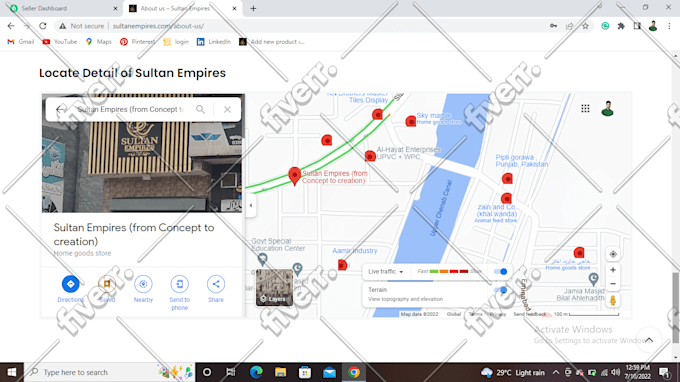Click the back arrow in the maps search box

60,109
